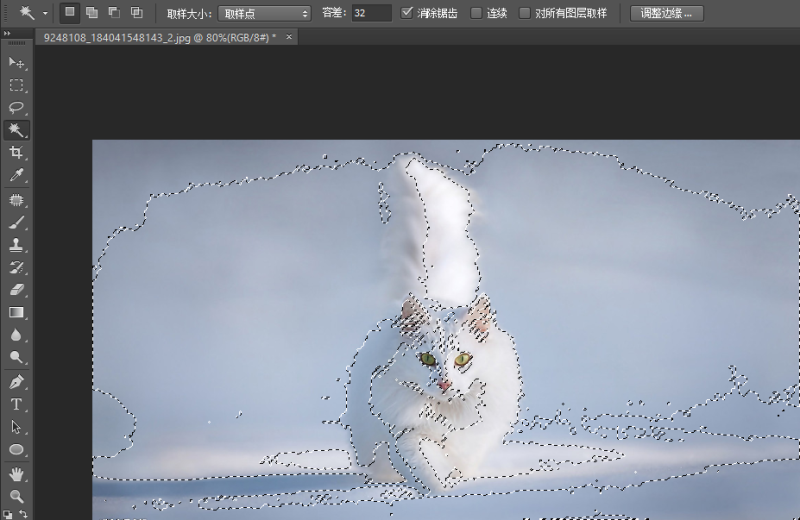Select the Blur tool
Image resolution: width=800 pixels, height=520 pixels.
pos(16,335)
